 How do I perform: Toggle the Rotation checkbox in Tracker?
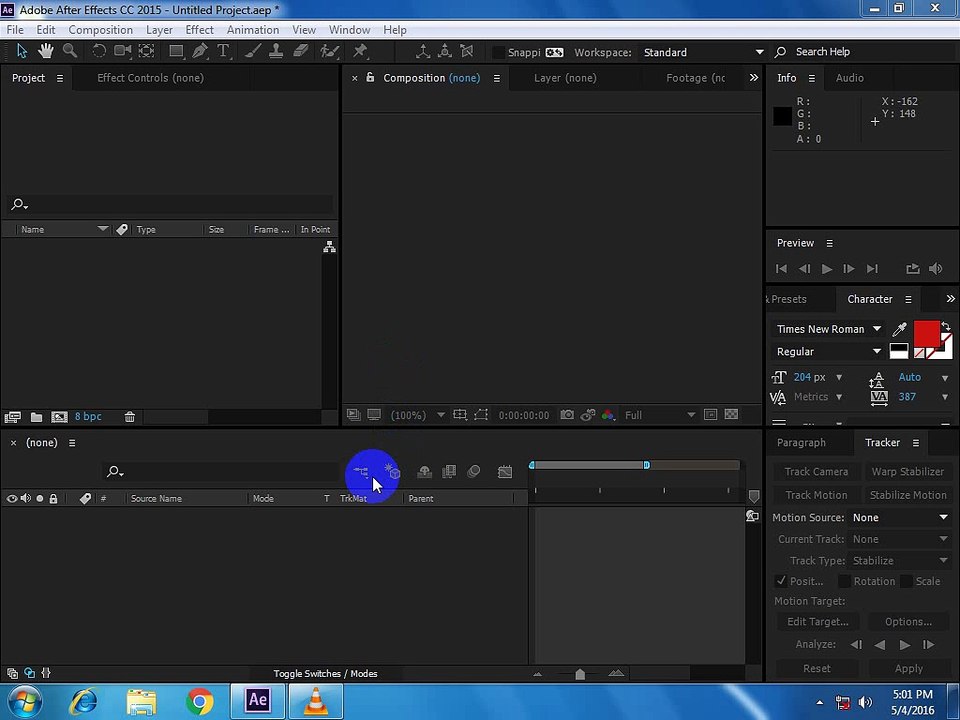844,580
